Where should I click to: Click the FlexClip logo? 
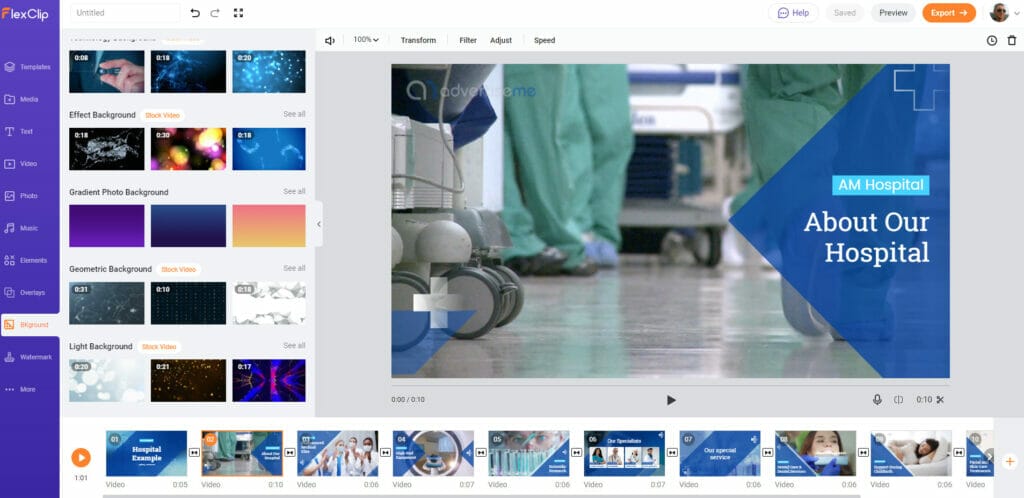(x=25, y=14)
